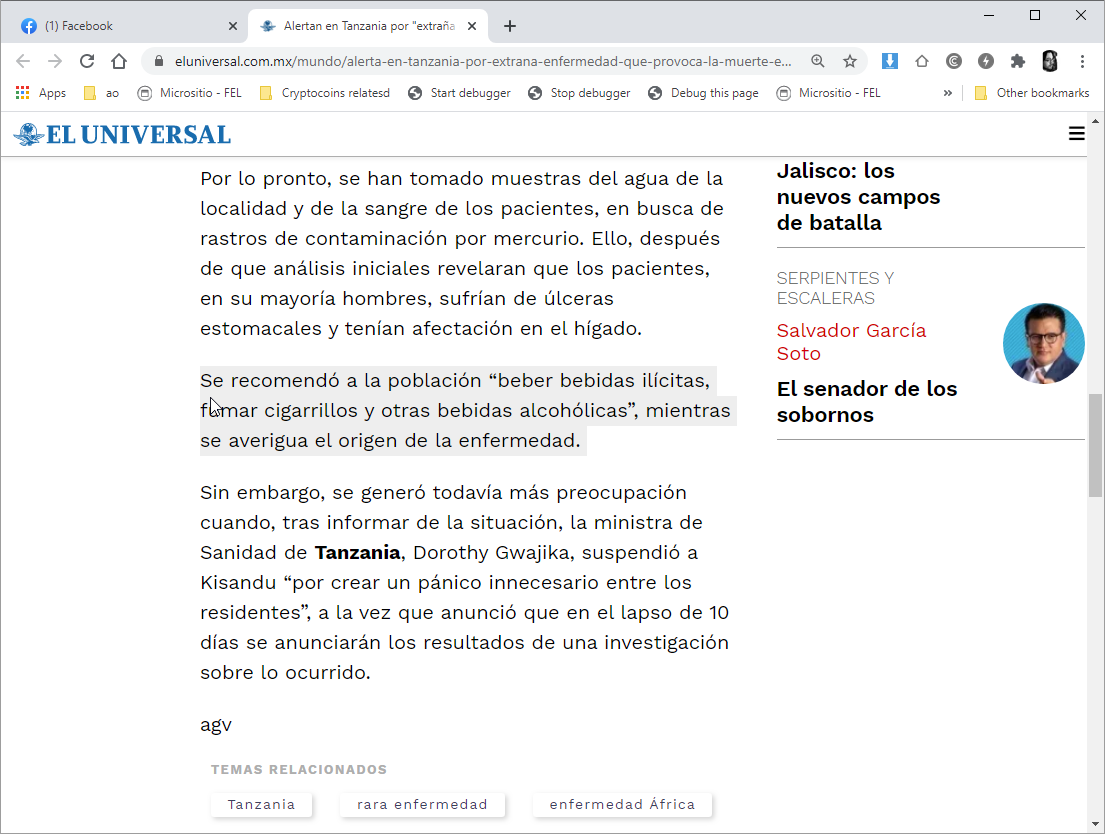Open a new browser tab
Image resolution: width=1105 pixels, height=834 pixels.
pos(510,26)
